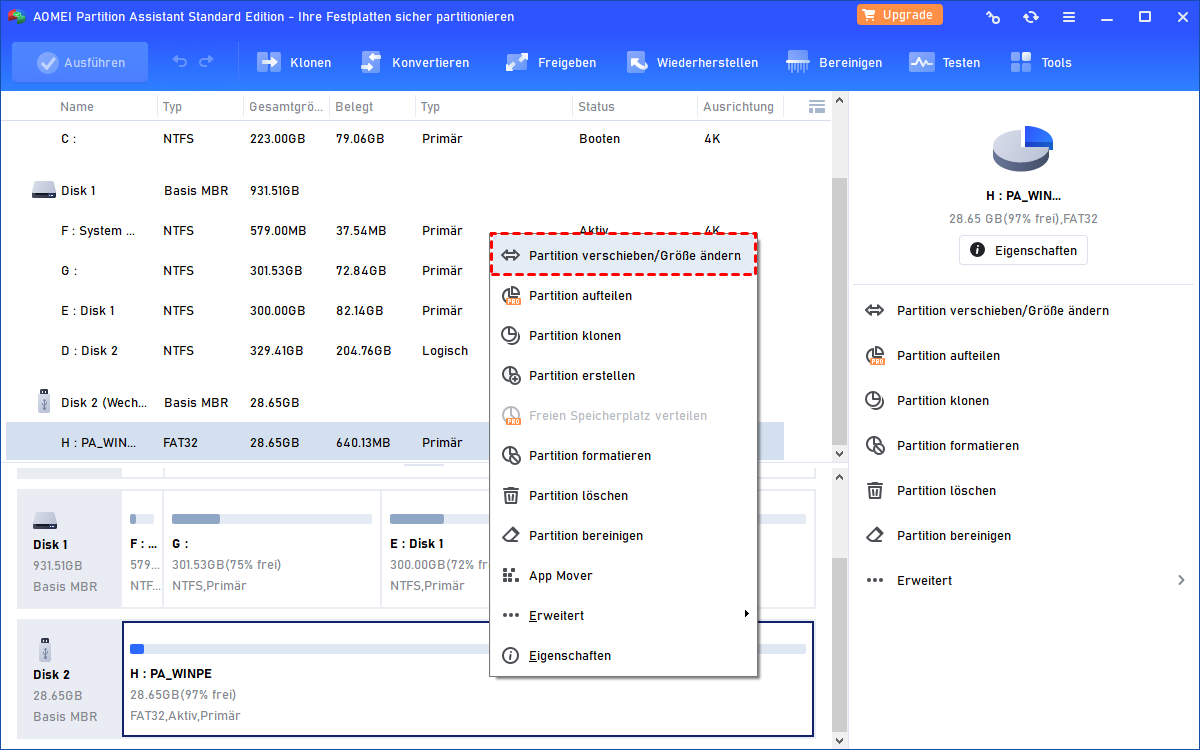Image resolution: width=1200 pixels, height=750 pixels.
Task: Open the Tools menu in toolbar
Action: pyautogui.click(x=1041, y=62)
